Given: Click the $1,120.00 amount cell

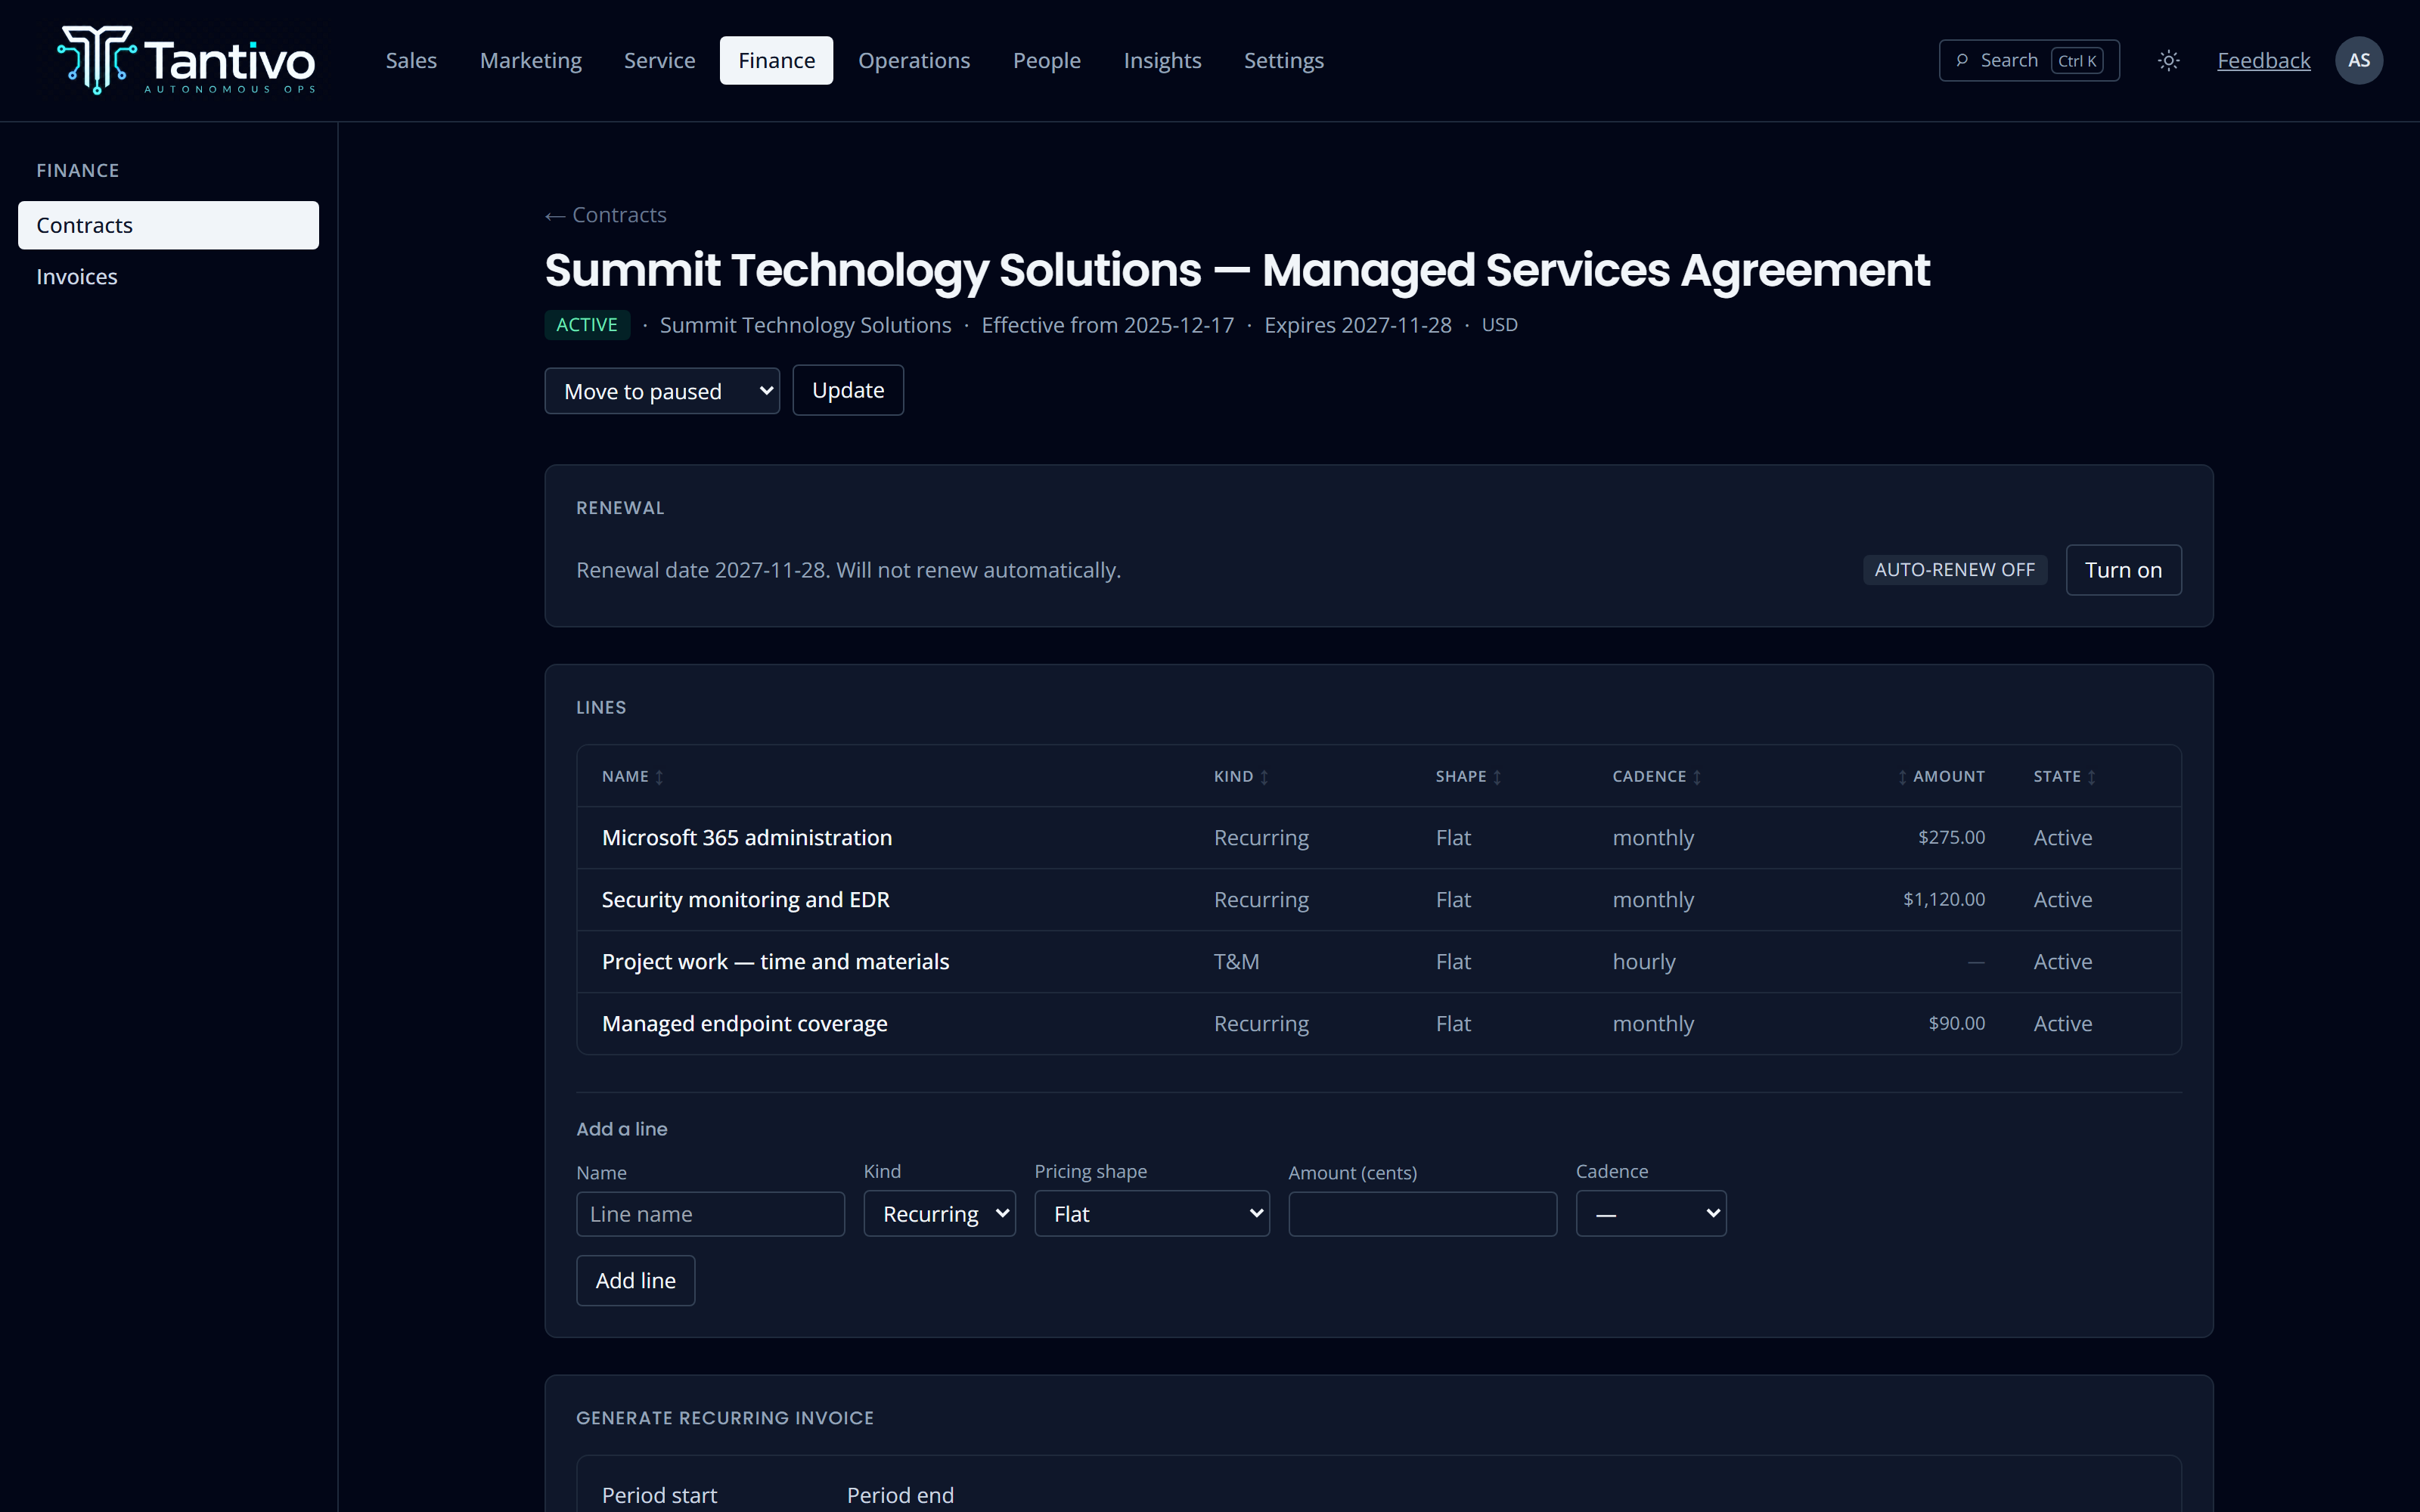Looking at the screenshot, I should click(x=1943, y=900).
